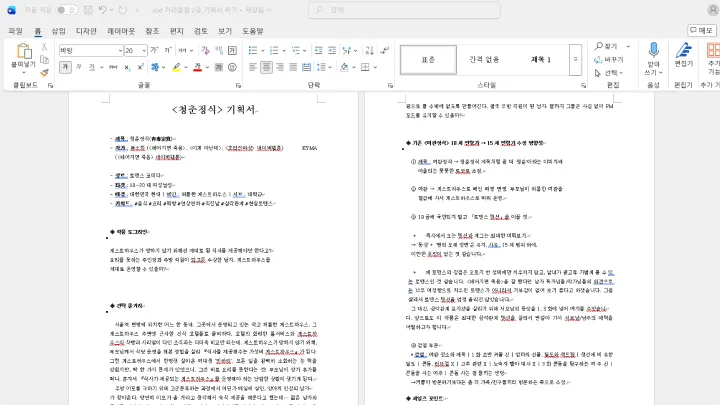Click the Replace (바꾸기) button
Screen dimensions: 720x405
tap(609, 60)
